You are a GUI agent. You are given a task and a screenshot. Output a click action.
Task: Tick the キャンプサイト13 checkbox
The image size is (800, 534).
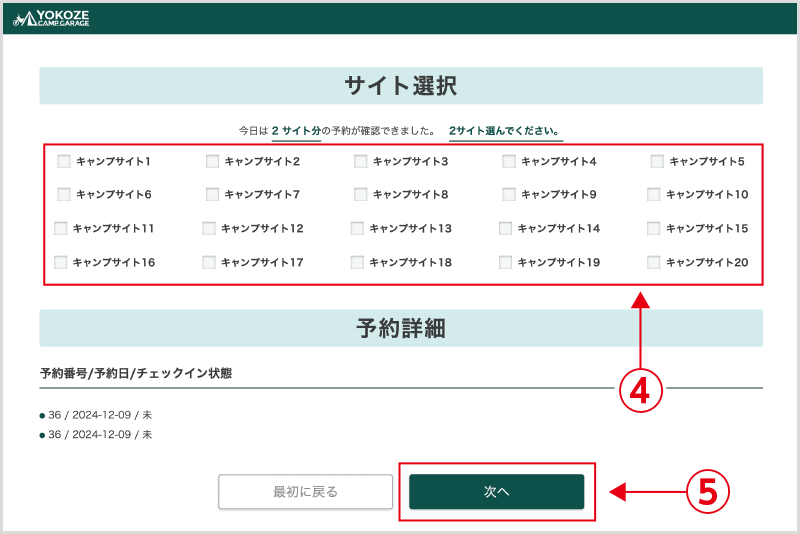coord(357,229)
